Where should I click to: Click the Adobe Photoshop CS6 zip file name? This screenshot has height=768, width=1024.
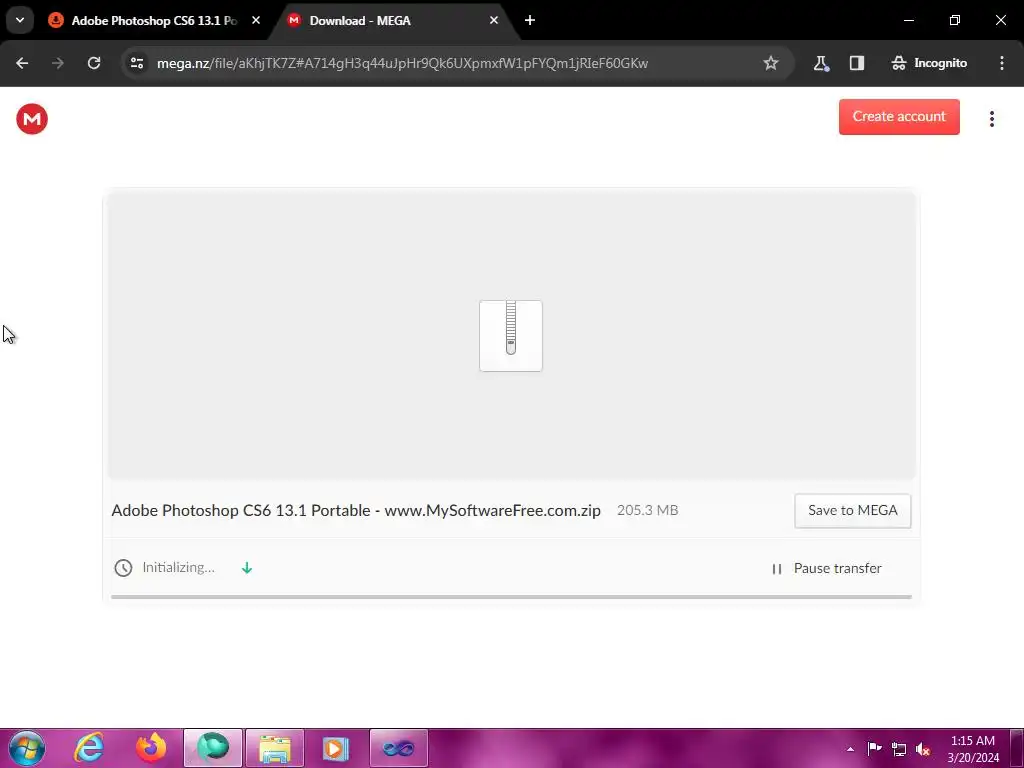click(x=356, y=511)
